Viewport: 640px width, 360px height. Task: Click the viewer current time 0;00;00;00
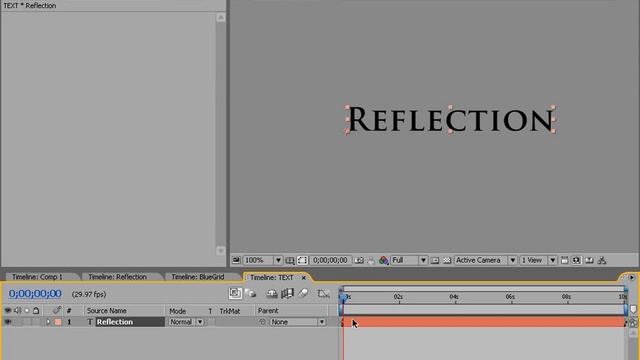click(330, 260)
